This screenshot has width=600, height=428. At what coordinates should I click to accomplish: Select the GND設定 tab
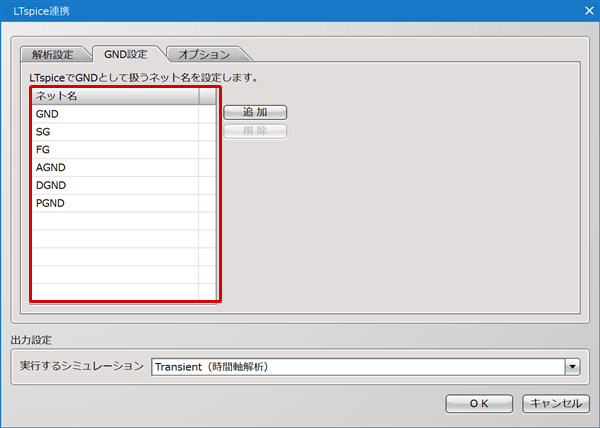pos(126,54)
